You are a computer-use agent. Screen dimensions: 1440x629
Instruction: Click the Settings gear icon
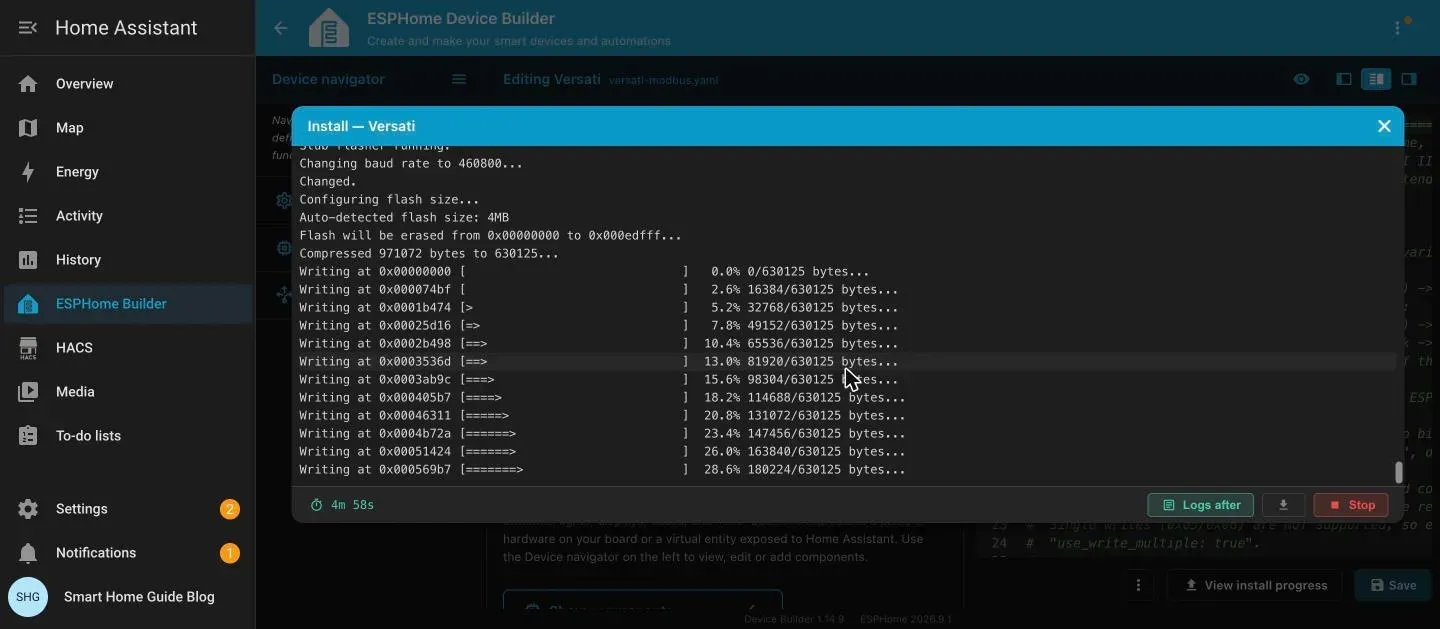pos(28,509)
